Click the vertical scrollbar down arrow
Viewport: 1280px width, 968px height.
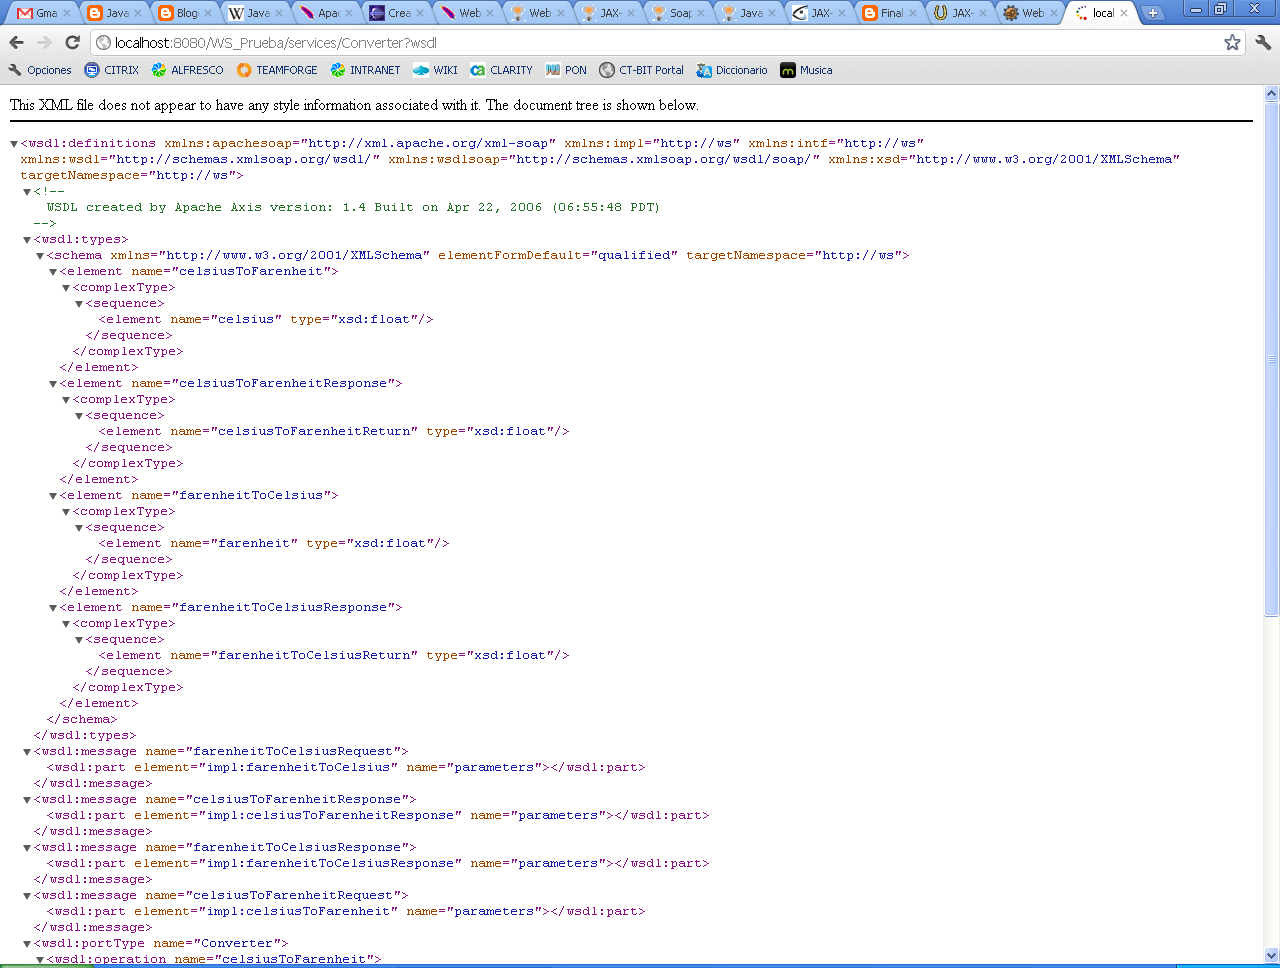(x=1271, y=955)
